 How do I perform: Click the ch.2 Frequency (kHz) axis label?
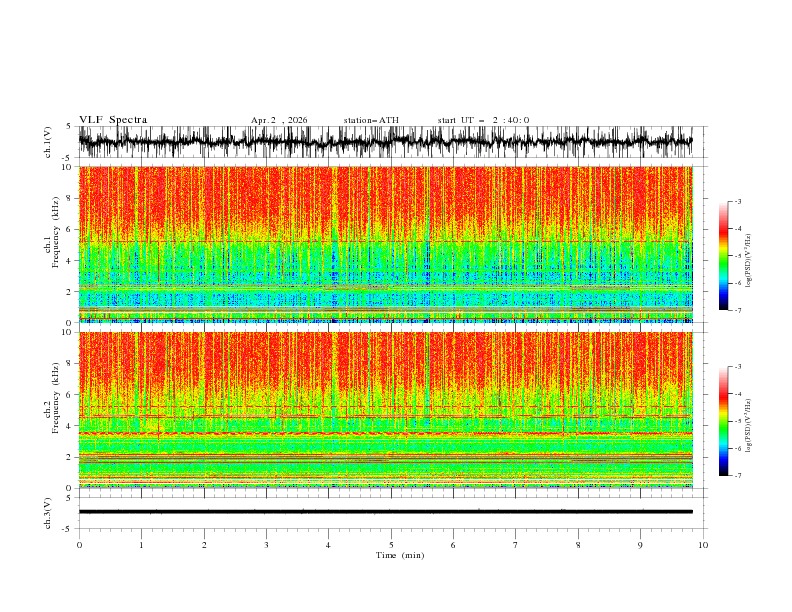coord(52,397)
